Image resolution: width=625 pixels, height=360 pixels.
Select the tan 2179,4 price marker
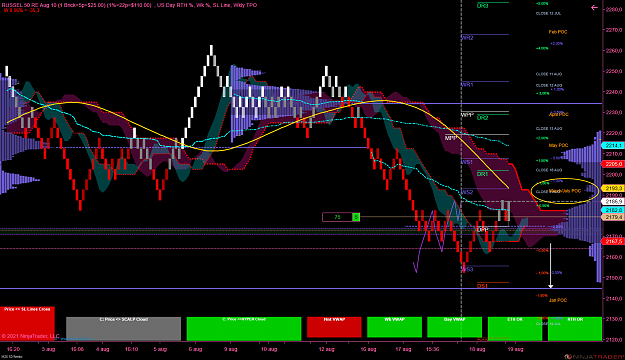[612, 217]
